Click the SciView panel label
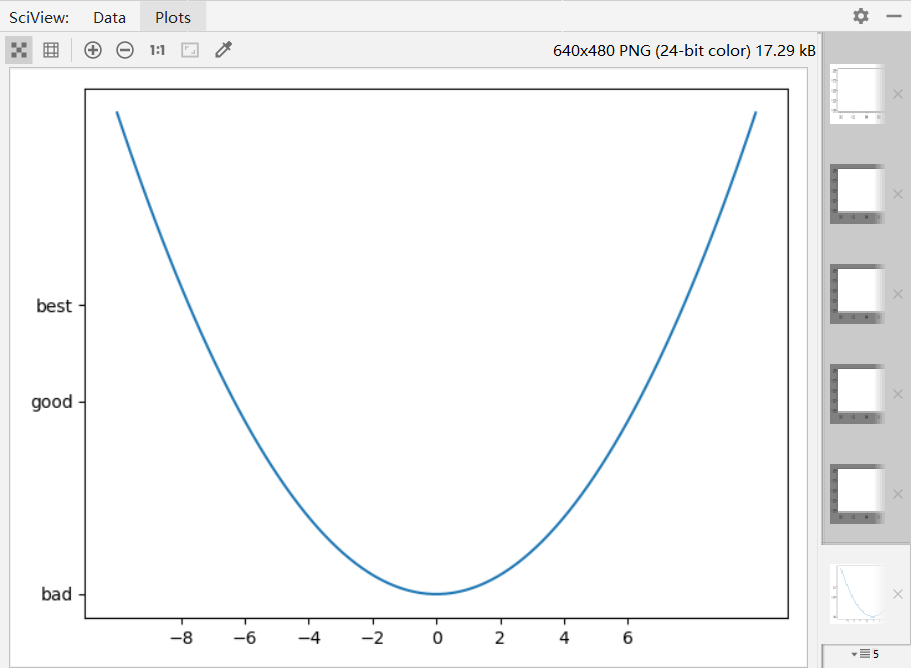Image resolution: width=911 pixels, height=668 pixels. tap(38, 16)
